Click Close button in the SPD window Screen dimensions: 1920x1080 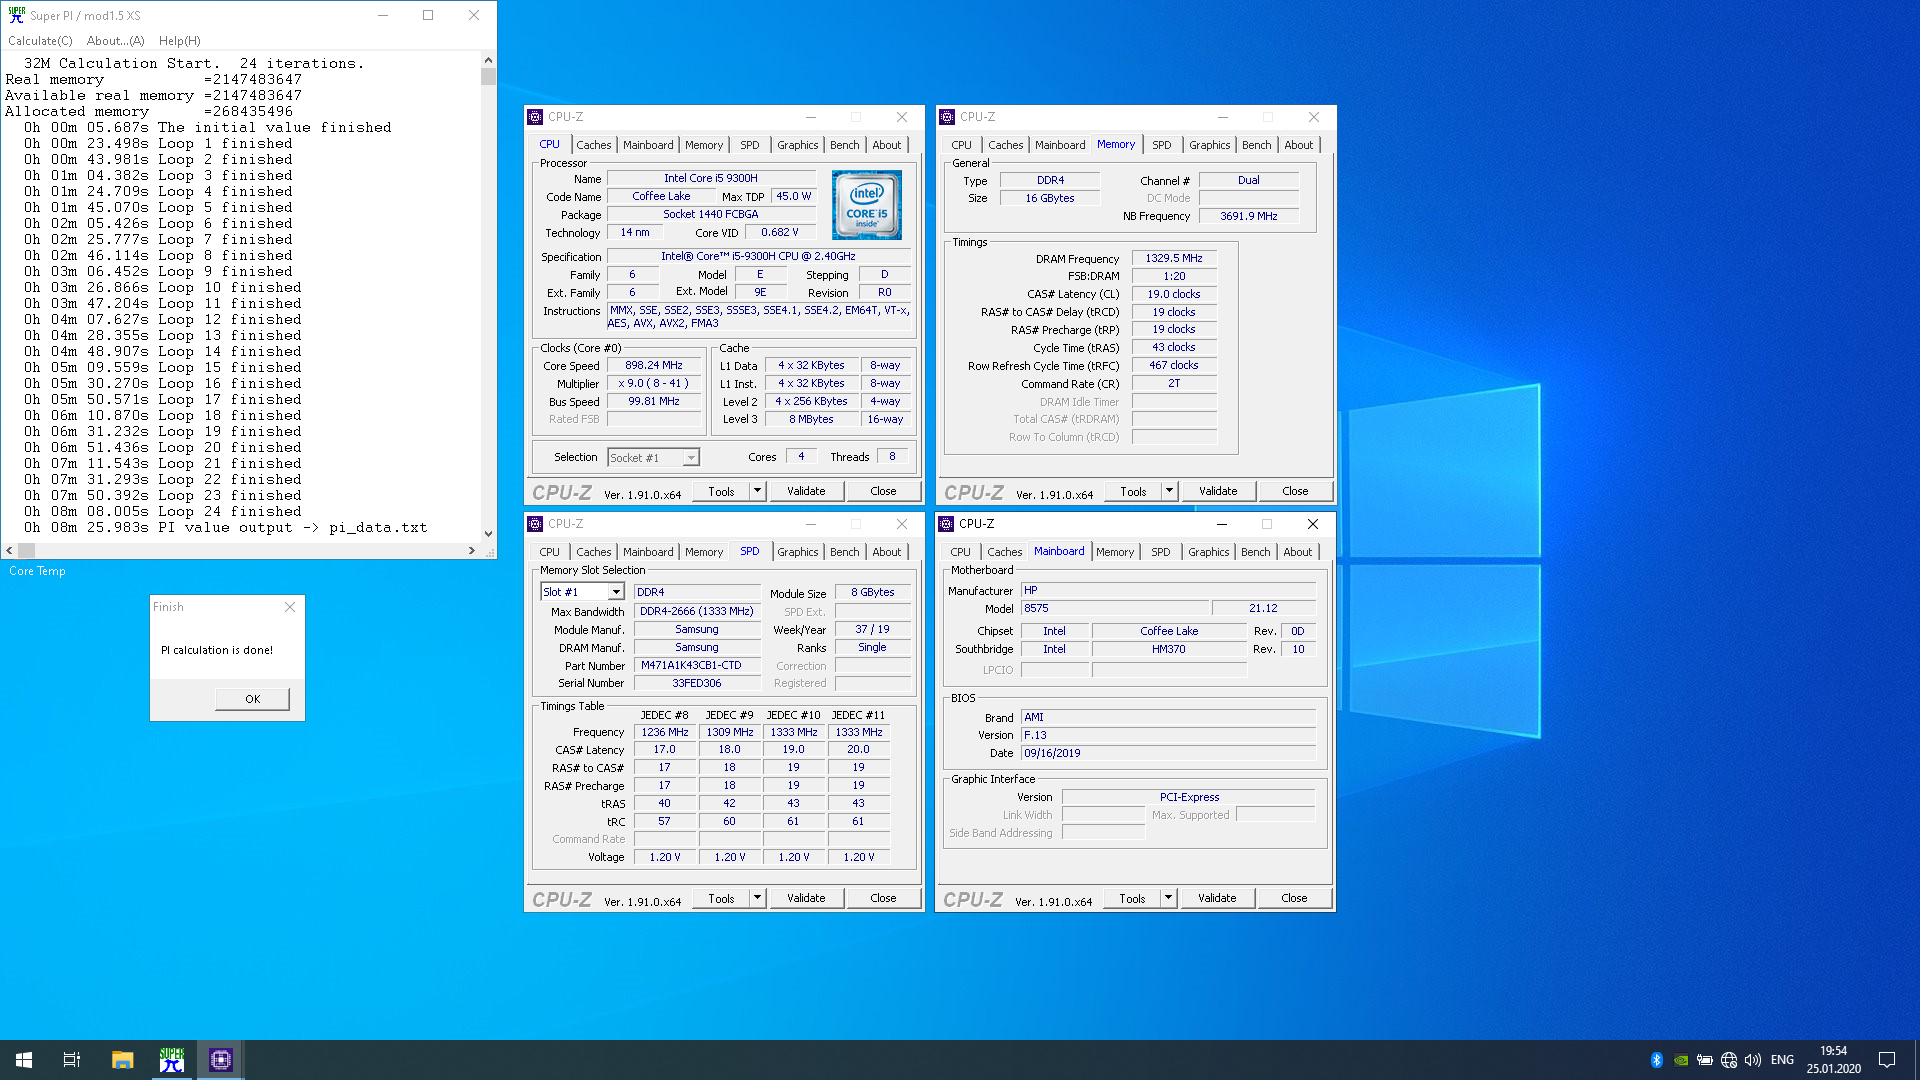(x=883, y=898)
